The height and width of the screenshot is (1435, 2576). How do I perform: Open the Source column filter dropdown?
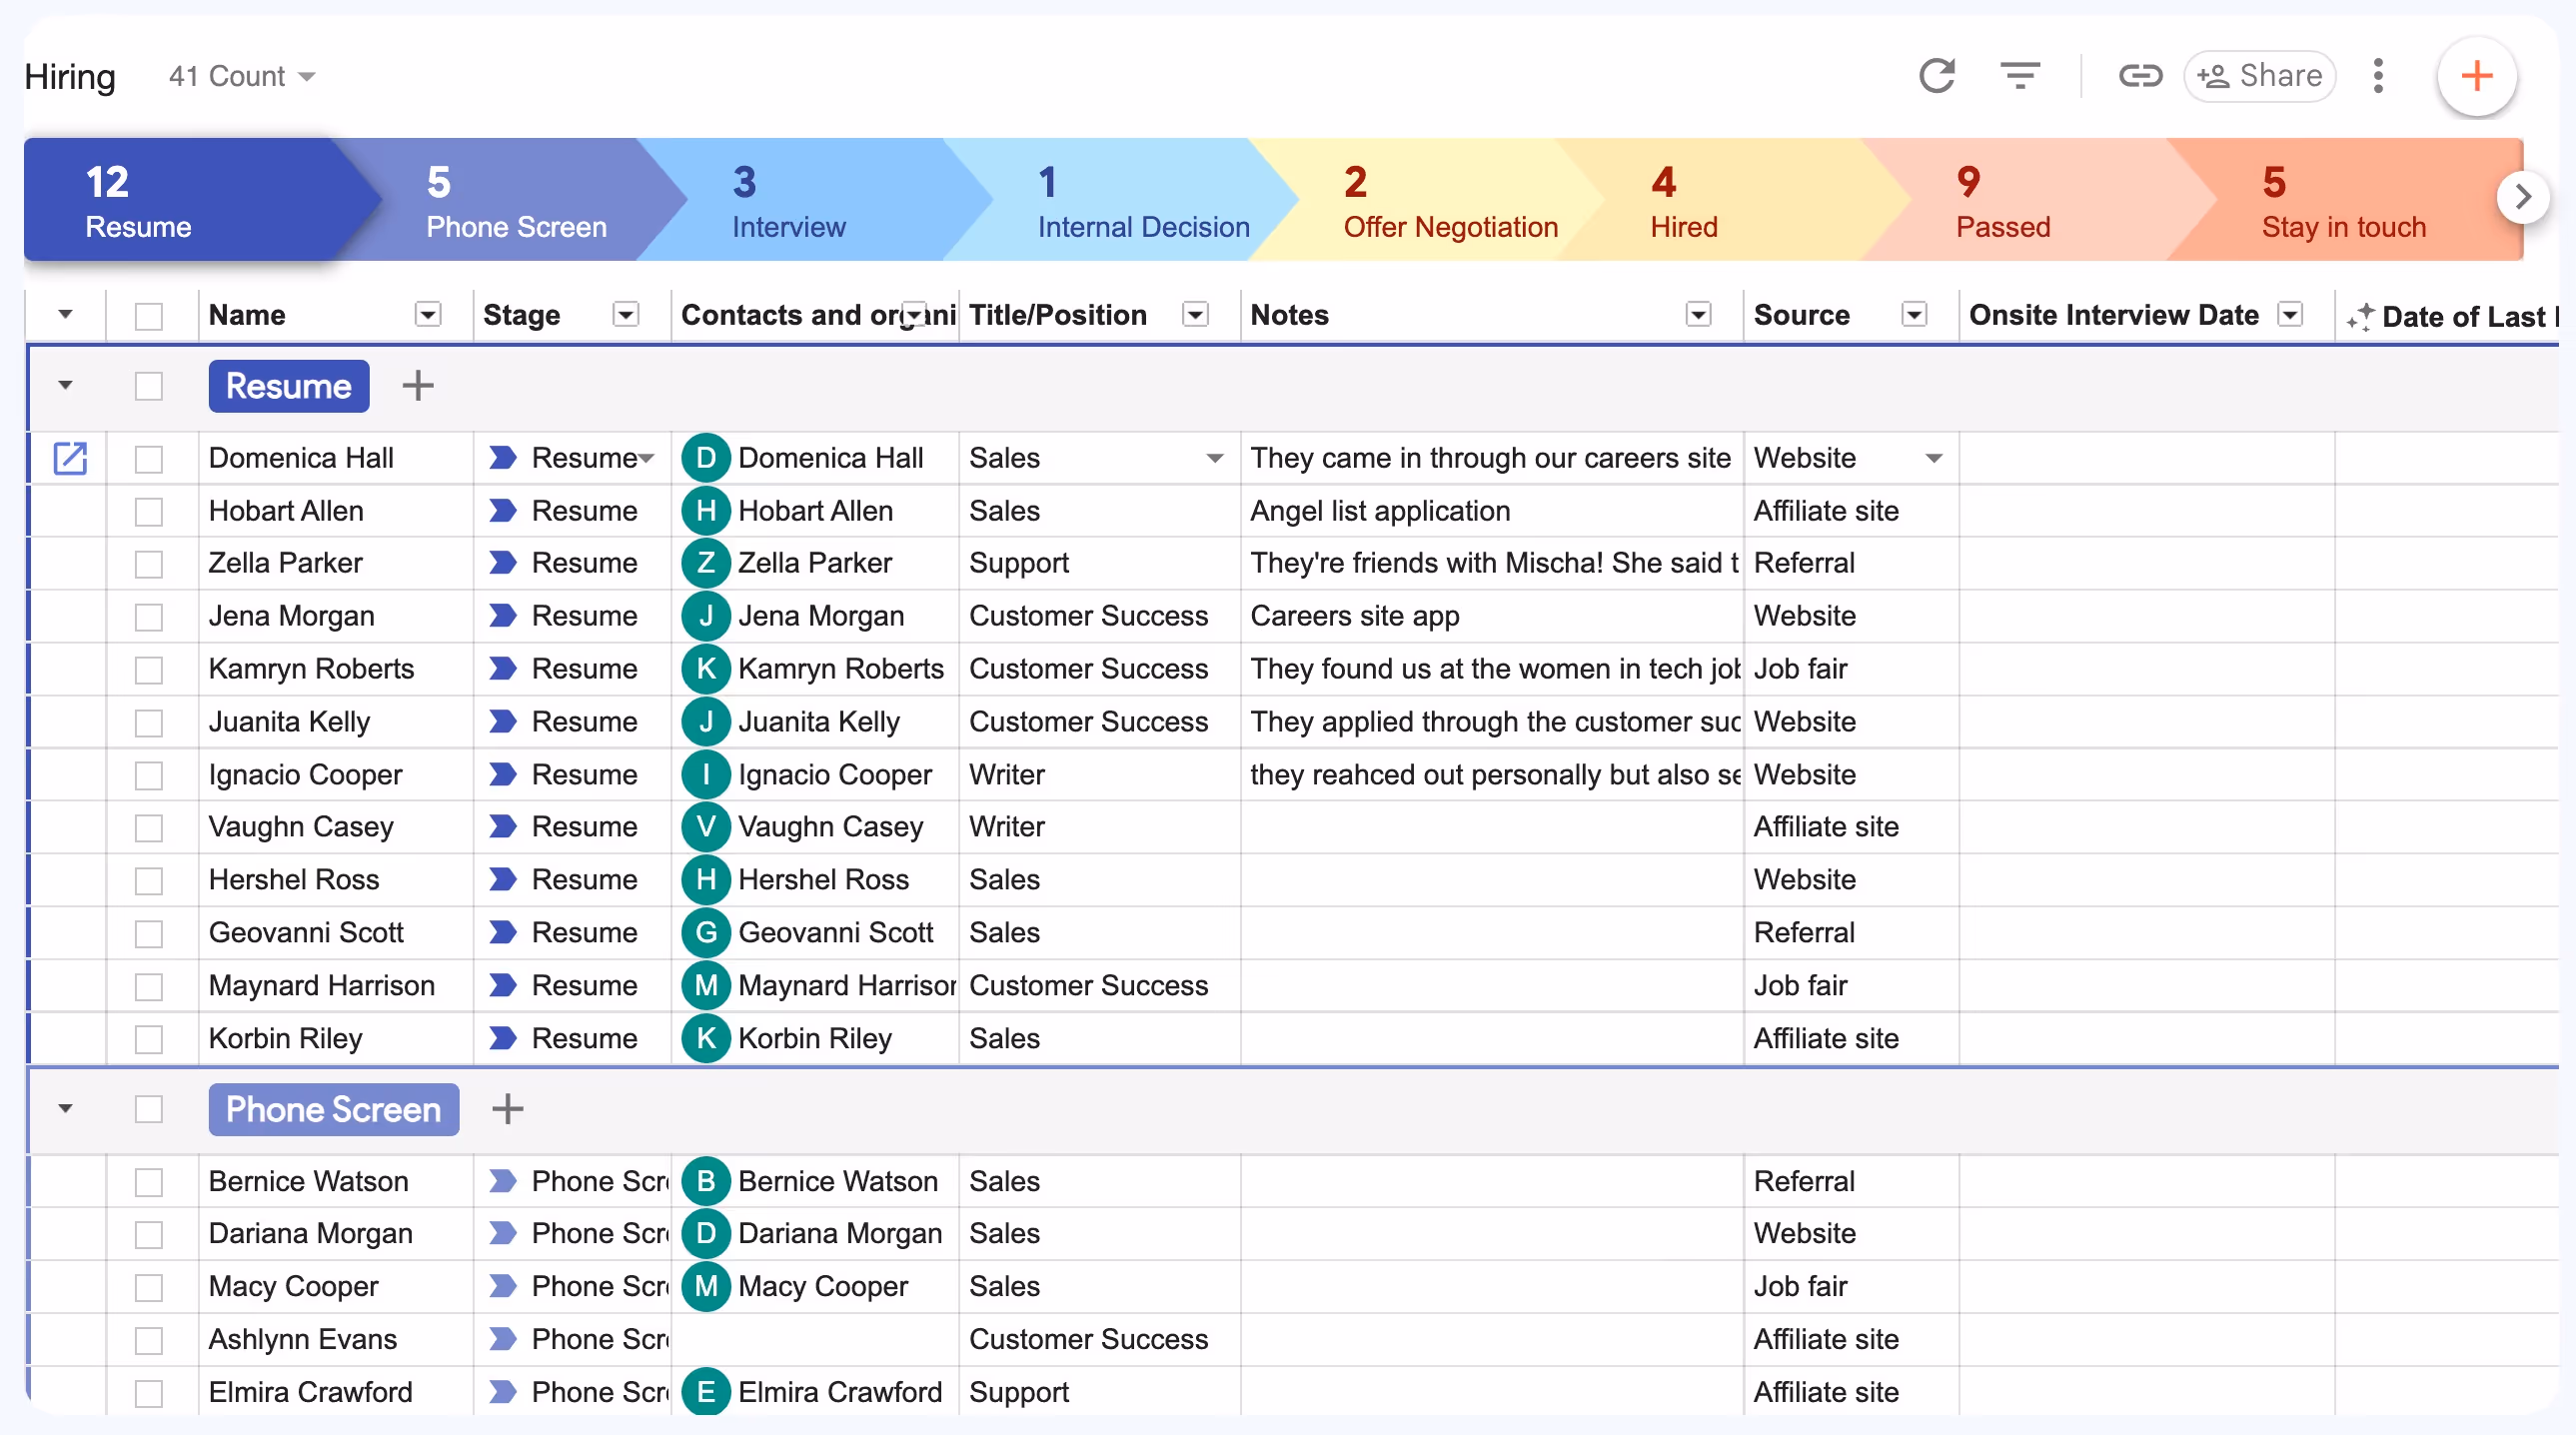tap(1913, 315)
